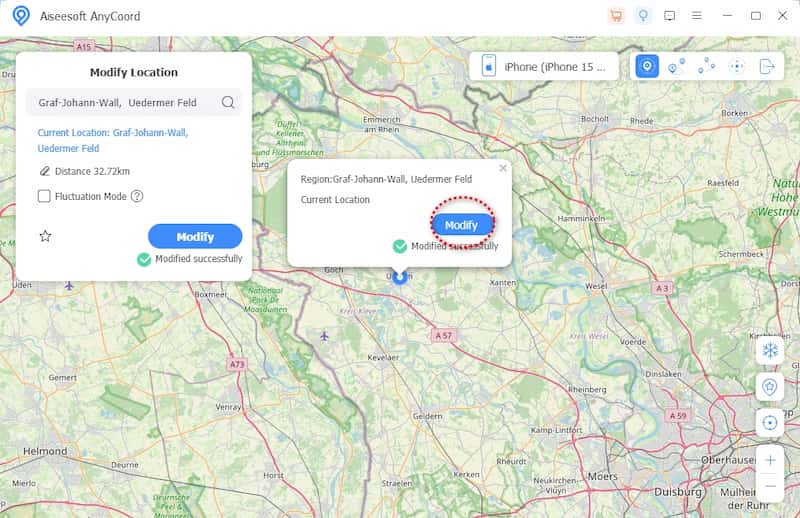This screenshot has width=800, height=518.
Task: Click the search magnifier icon
Action: pyautogui.click(x=228, y=103)
